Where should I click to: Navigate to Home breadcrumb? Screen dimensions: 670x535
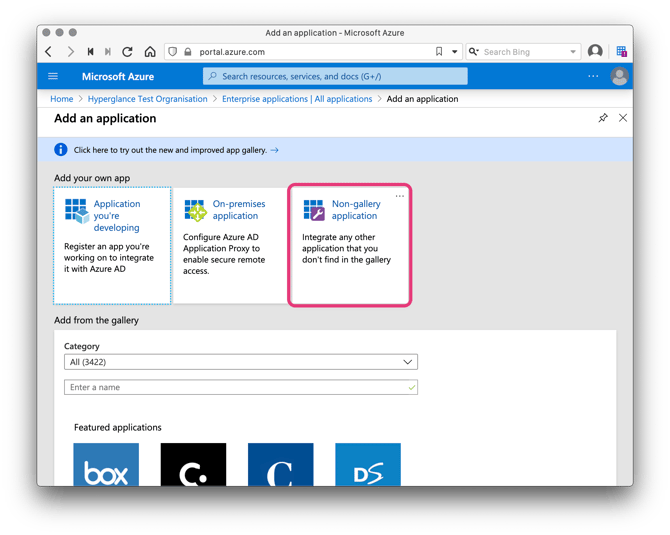(x=62, y=99)
